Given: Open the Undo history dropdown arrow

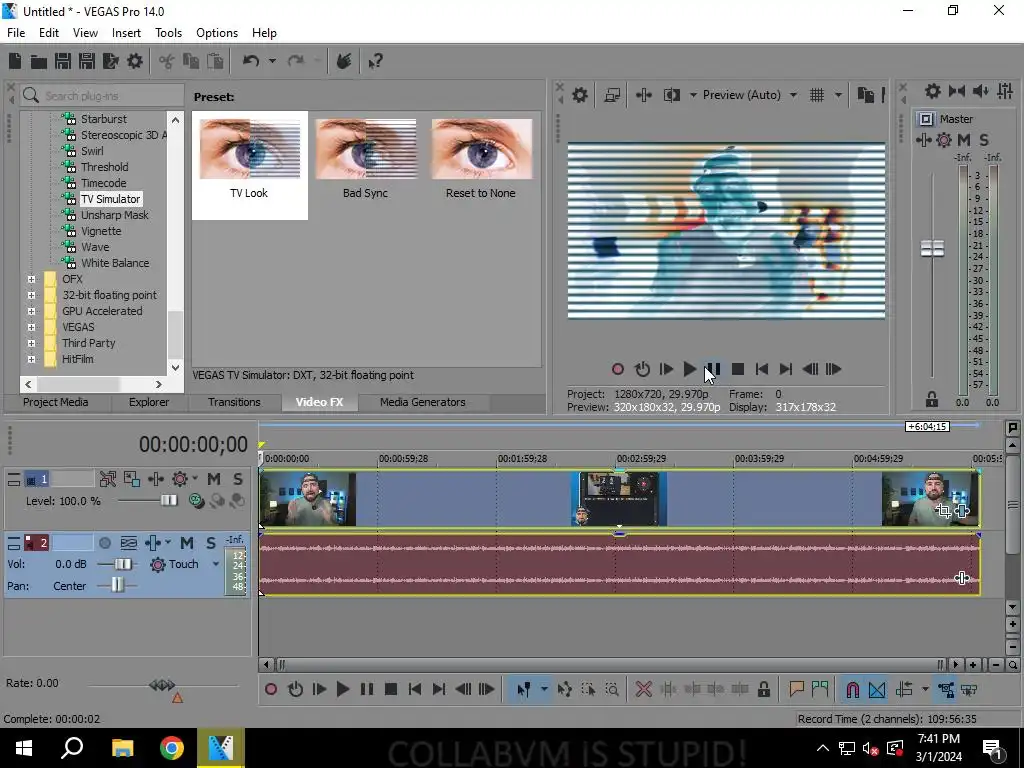Looking at the screenshot, I should coord(272,61).
